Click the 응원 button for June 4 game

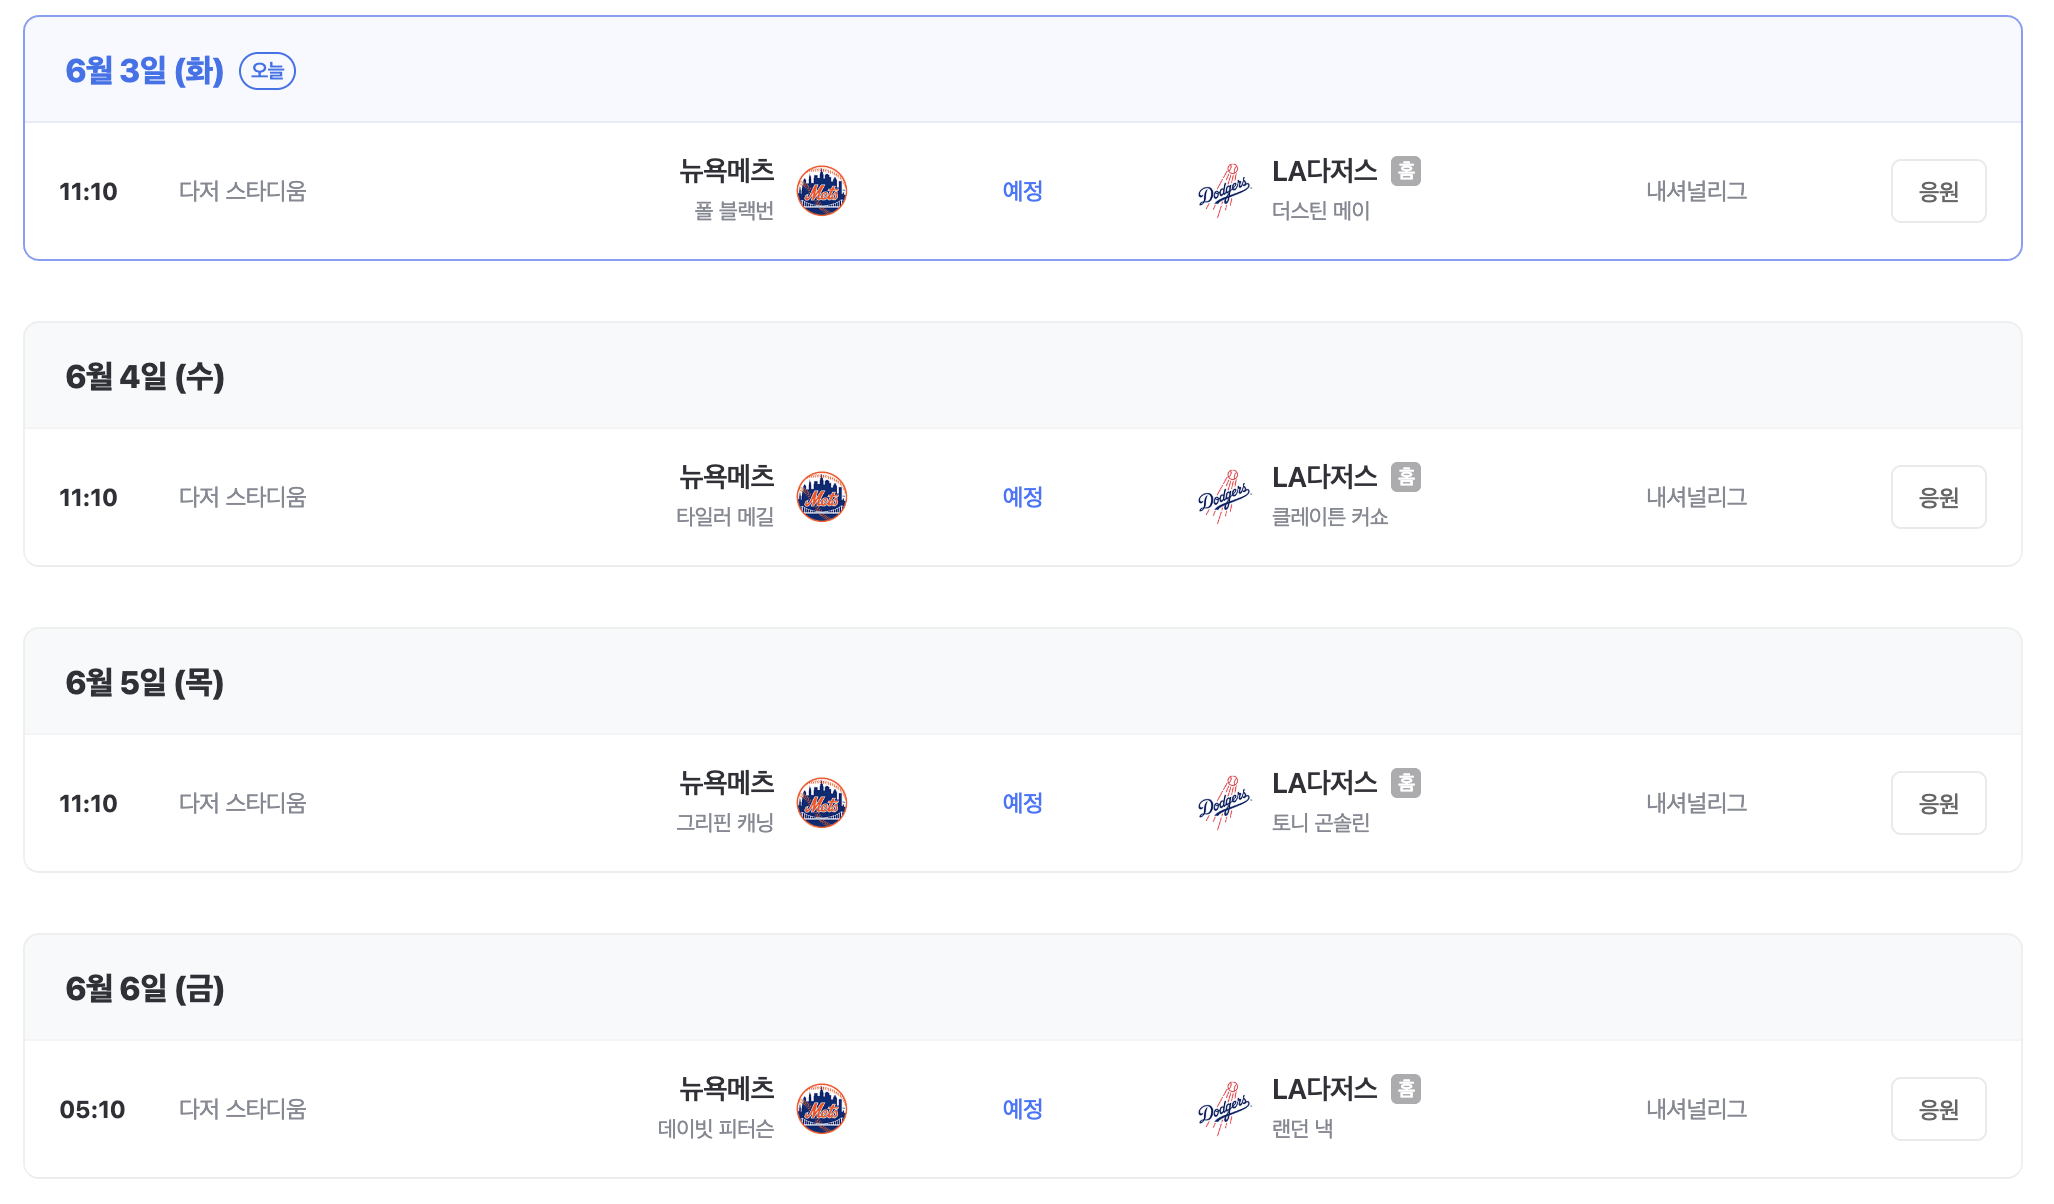(x=1938, y=497)
